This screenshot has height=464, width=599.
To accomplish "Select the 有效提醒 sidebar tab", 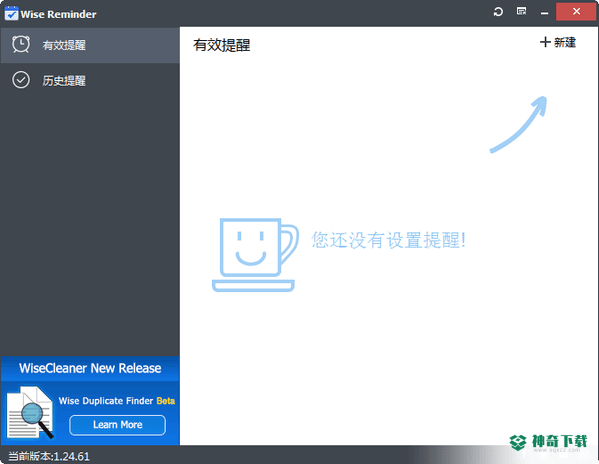I will click(90, 45).
